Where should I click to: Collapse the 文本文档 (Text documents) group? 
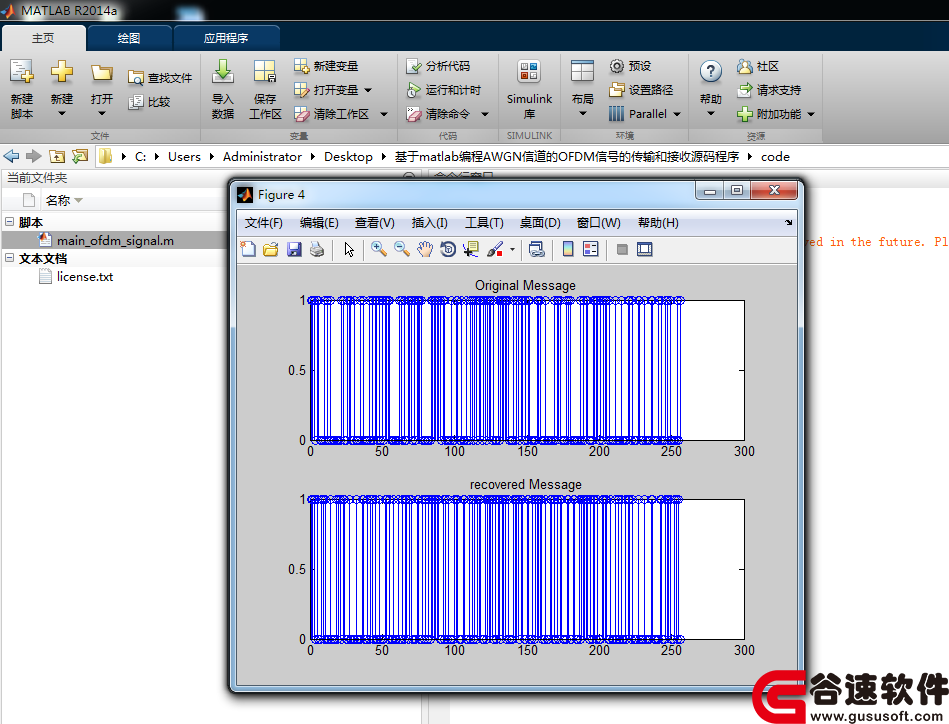10,258
